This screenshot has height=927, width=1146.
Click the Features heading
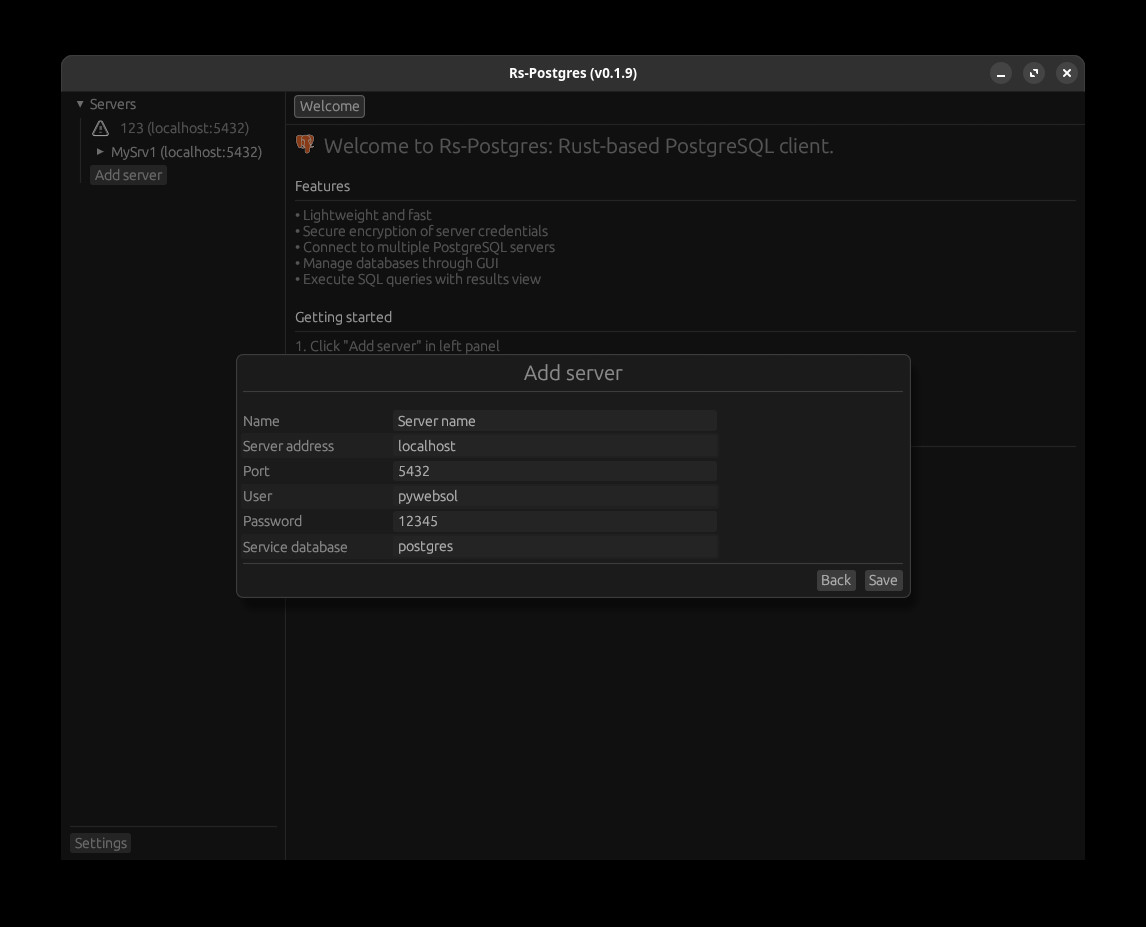(322, 186)
